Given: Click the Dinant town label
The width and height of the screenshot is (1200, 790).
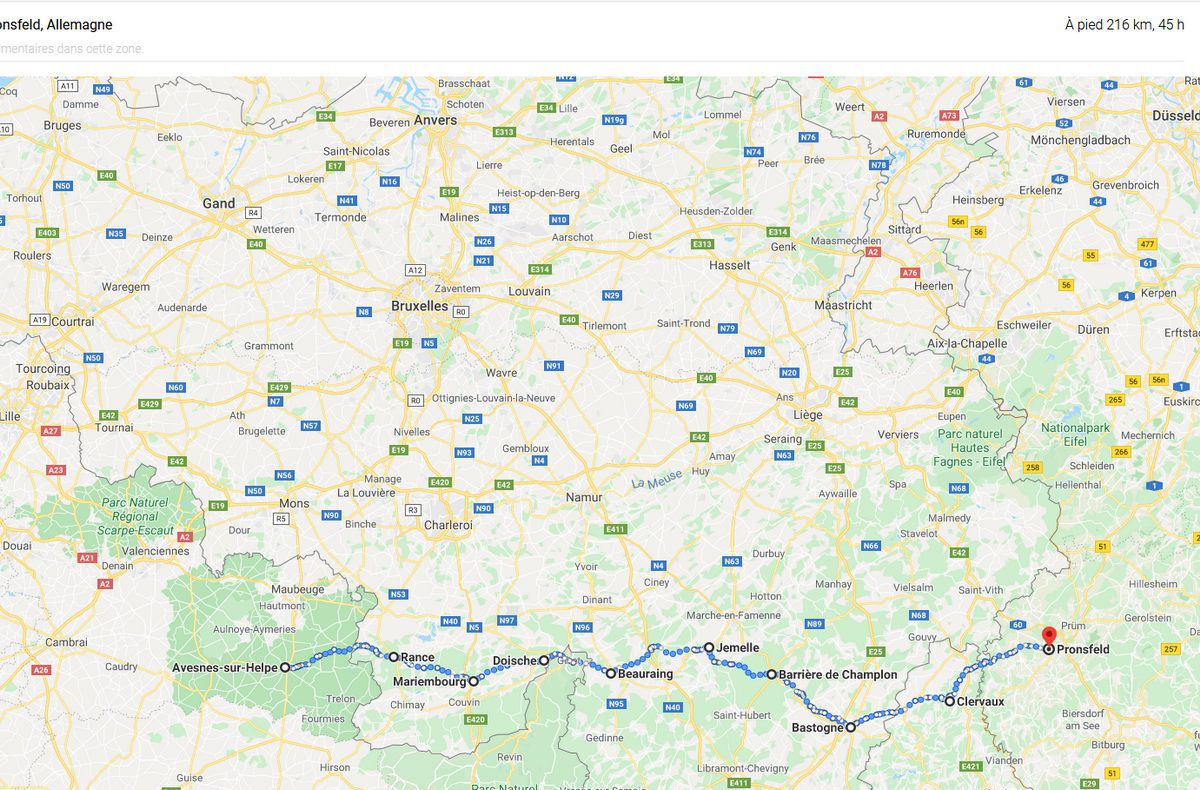Looking at the screenshot, I should pyautogui.click(x=596, y=600).
